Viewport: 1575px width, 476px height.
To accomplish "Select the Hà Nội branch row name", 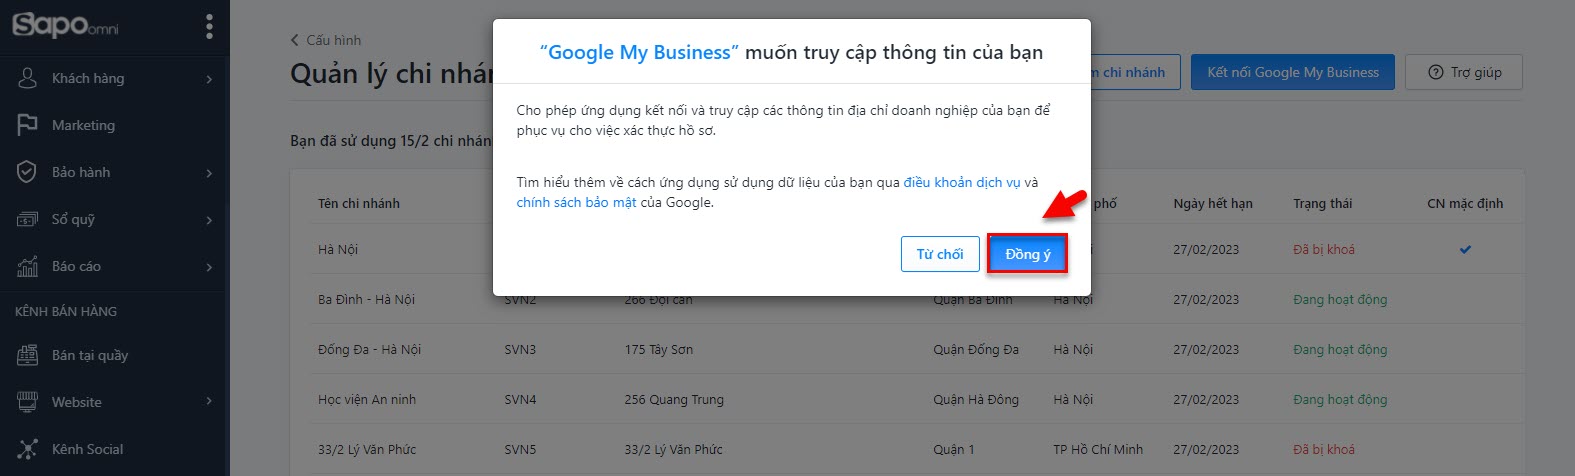I will [338, 249].
